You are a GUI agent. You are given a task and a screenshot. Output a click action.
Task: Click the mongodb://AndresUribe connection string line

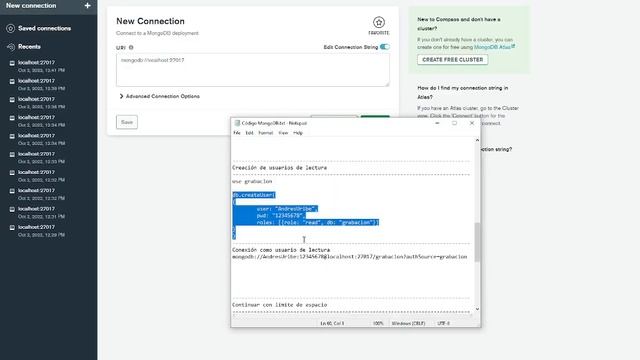[x=350, y=257]
